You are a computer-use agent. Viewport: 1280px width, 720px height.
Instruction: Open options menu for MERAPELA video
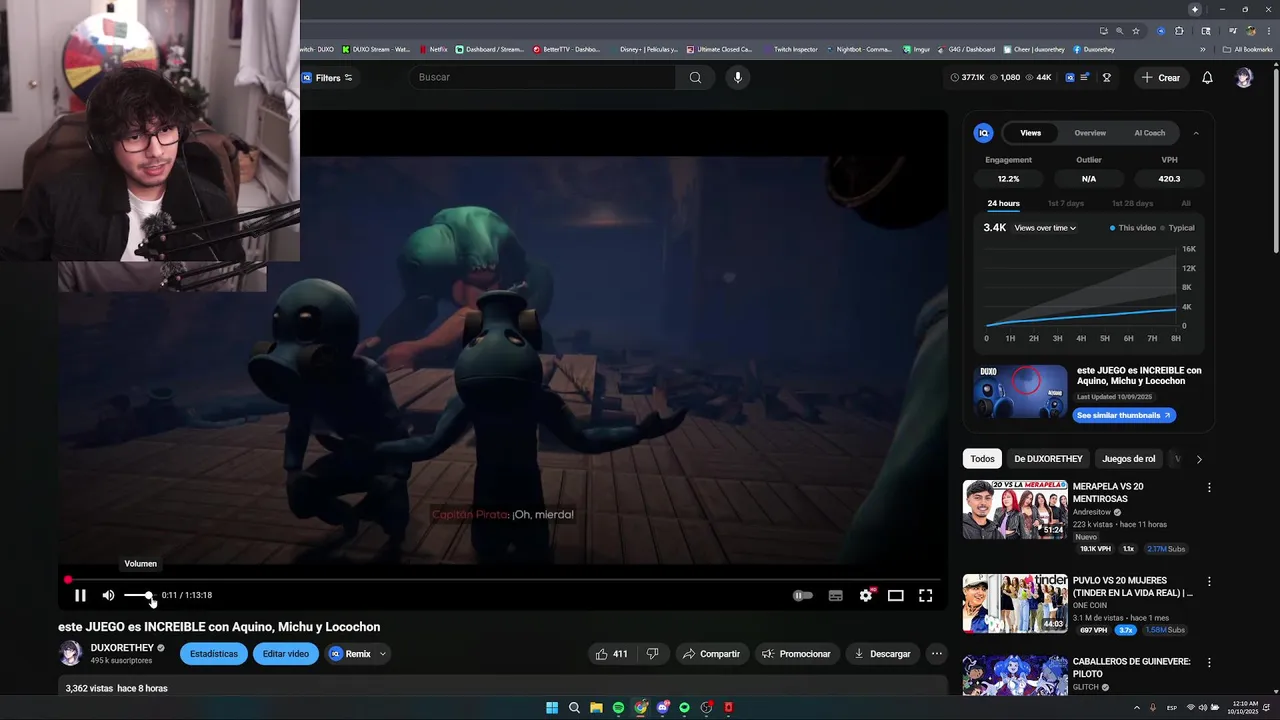click(1209, 488)
